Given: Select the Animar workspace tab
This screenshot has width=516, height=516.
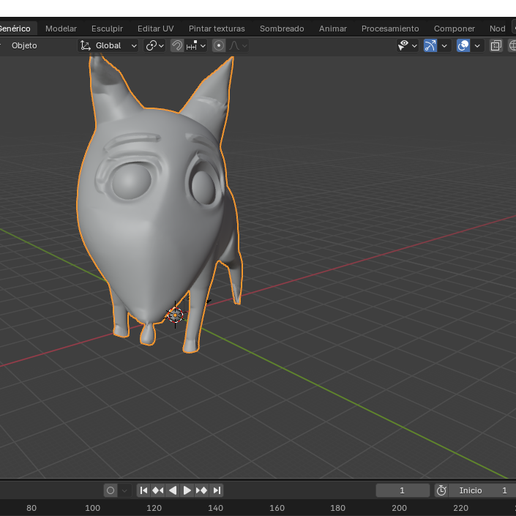Looking at the screenshot, I should 333,29.
